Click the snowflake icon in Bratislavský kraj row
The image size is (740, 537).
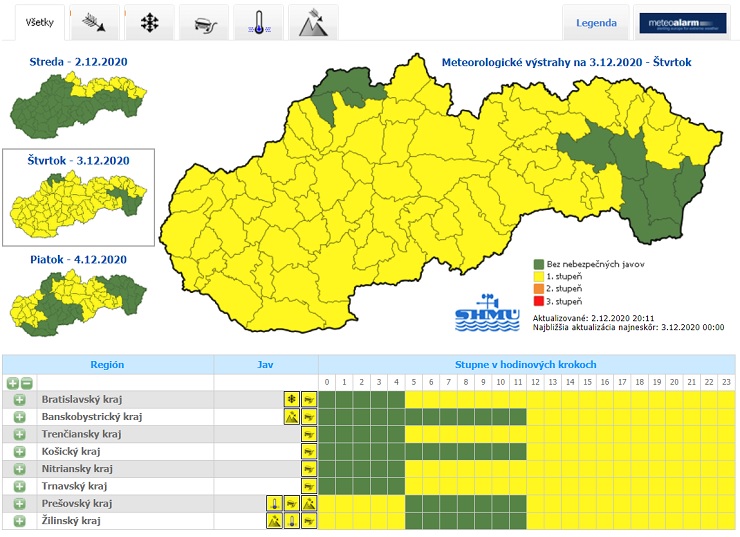(291, 400)
